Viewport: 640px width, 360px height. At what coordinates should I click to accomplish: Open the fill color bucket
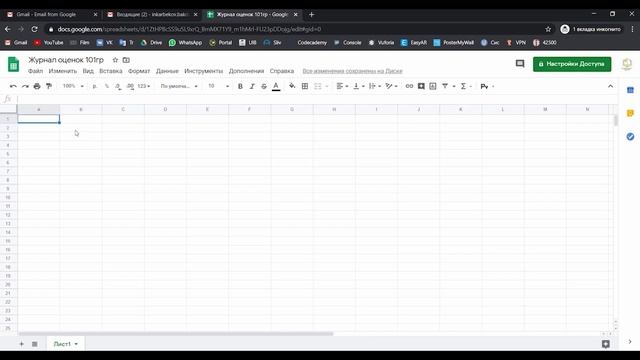point(292,86)
